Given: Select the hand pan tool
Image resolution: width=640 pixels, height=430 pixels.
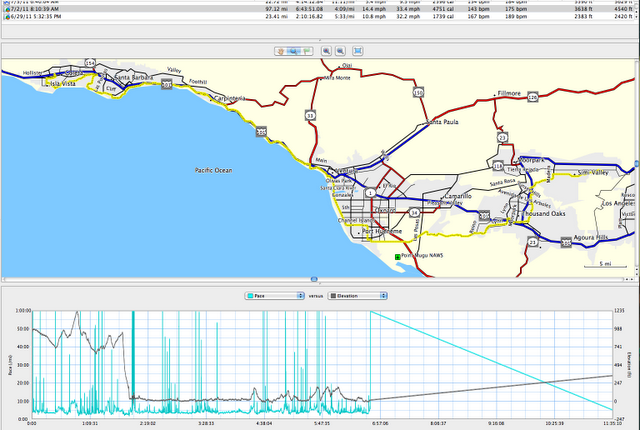Looking at the screenshot, I should pos(281,51).
